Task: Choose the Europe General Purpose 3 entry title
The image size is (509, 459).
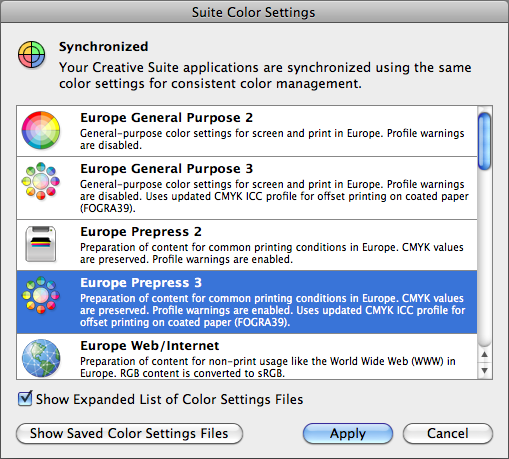Action: pos(167,169)
